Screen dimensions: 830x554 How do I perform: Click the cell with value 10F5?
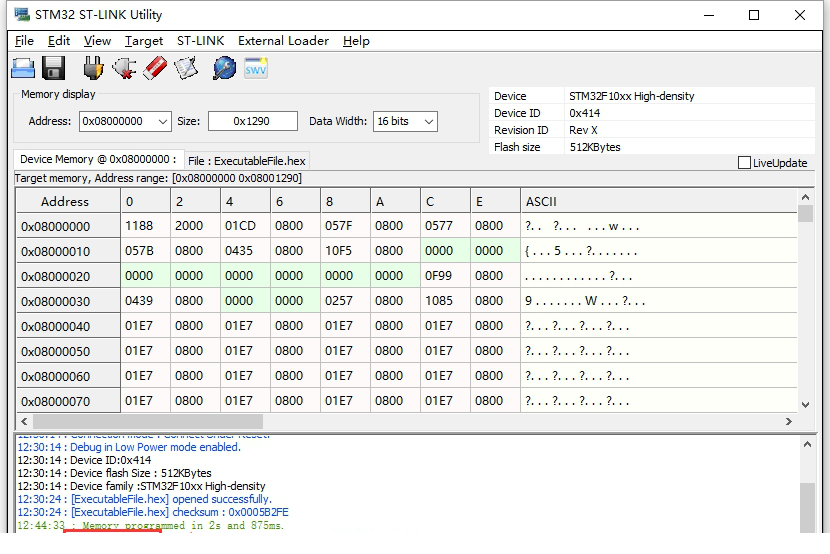[346, 251]
